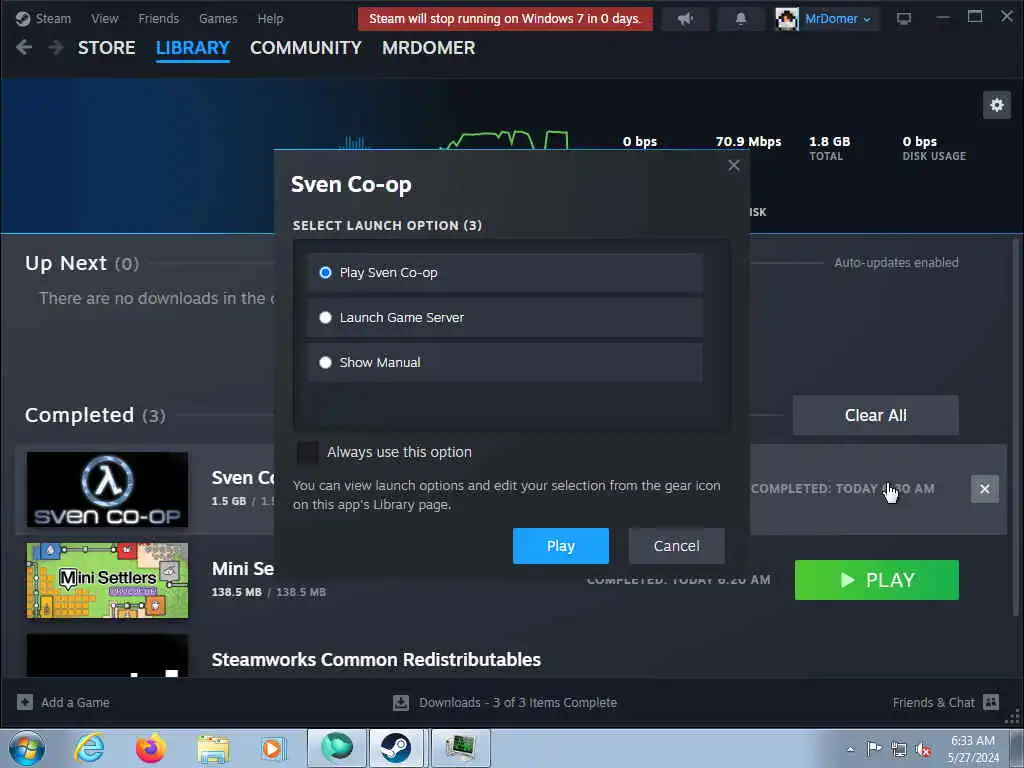Click the 0 bps DISK USAGE stat

coord(934,148)
